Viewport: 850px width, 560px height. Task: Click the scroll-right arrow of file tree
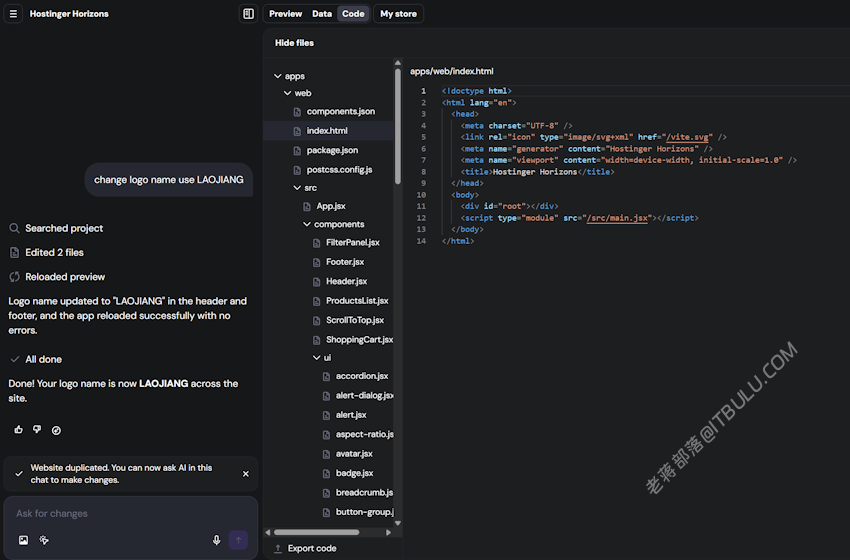click(x=388, y=532)
